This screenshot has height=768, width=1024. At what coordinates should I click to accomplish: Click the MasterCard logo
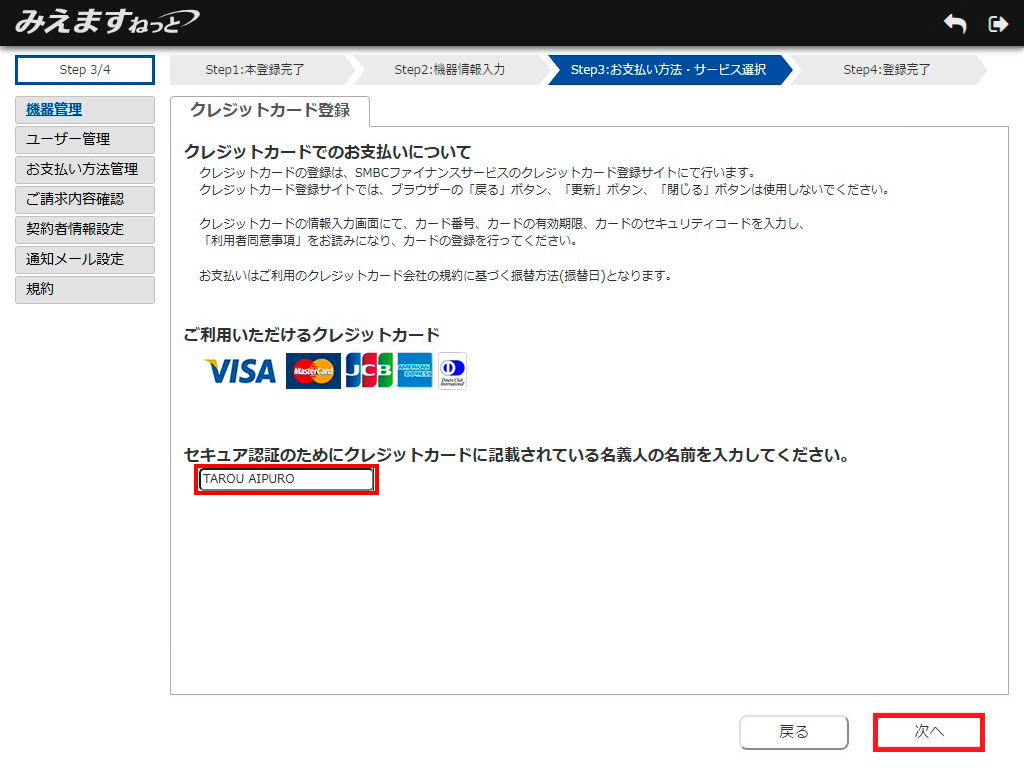point(313,371)
